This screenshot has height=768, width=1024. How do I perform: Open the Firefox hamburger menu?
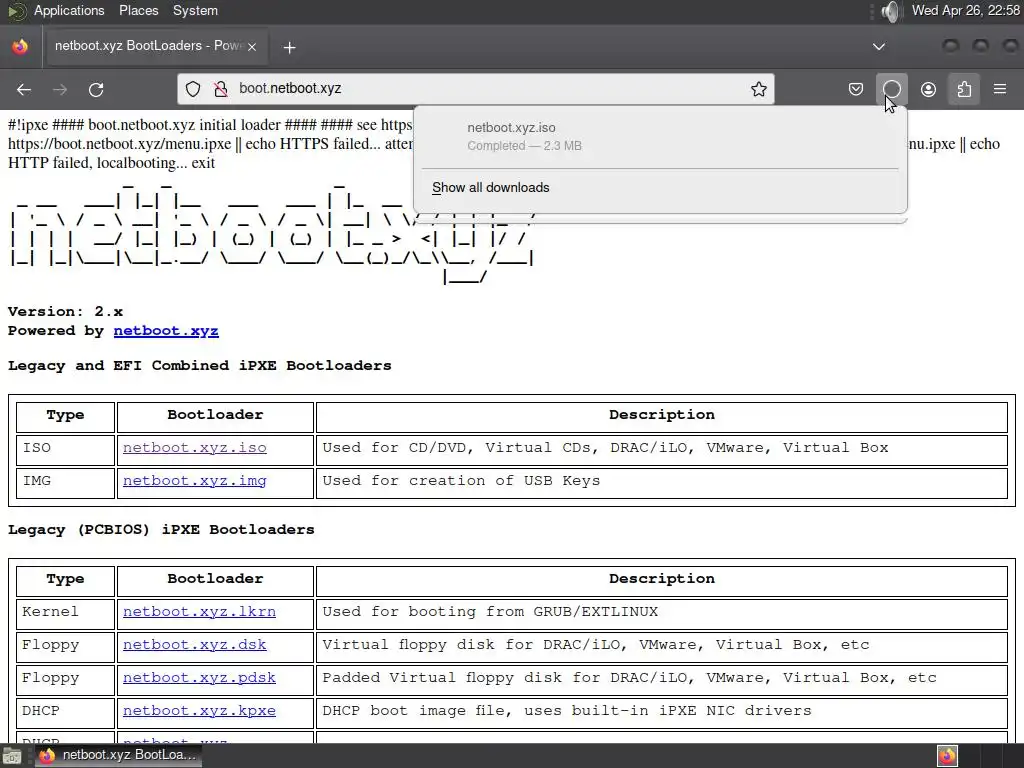[x=1000, y=89]
